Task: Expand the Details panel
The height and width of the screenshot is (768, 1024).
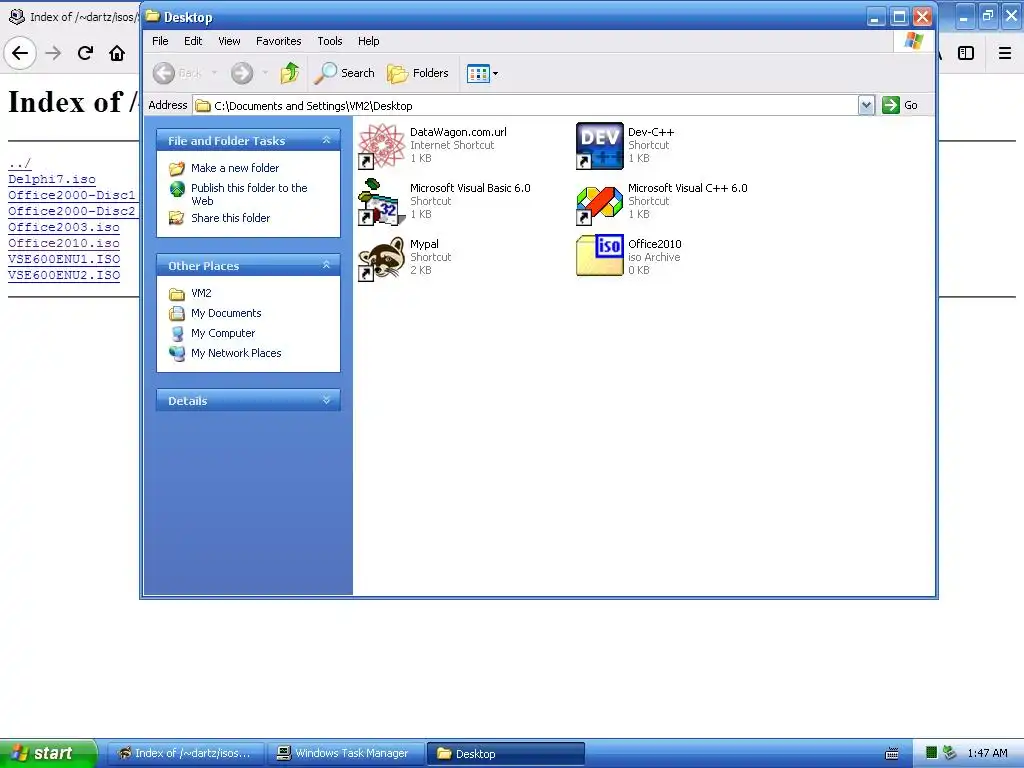Action: [326, 400]
